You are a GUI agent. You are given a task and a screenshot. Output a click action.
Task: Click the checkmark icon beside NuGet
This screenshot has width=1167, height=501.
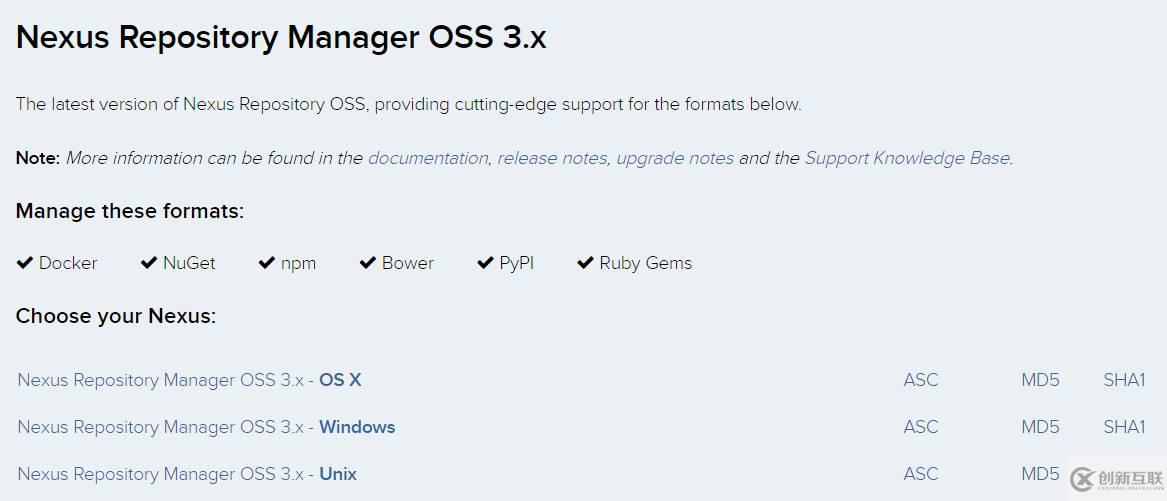149,263
